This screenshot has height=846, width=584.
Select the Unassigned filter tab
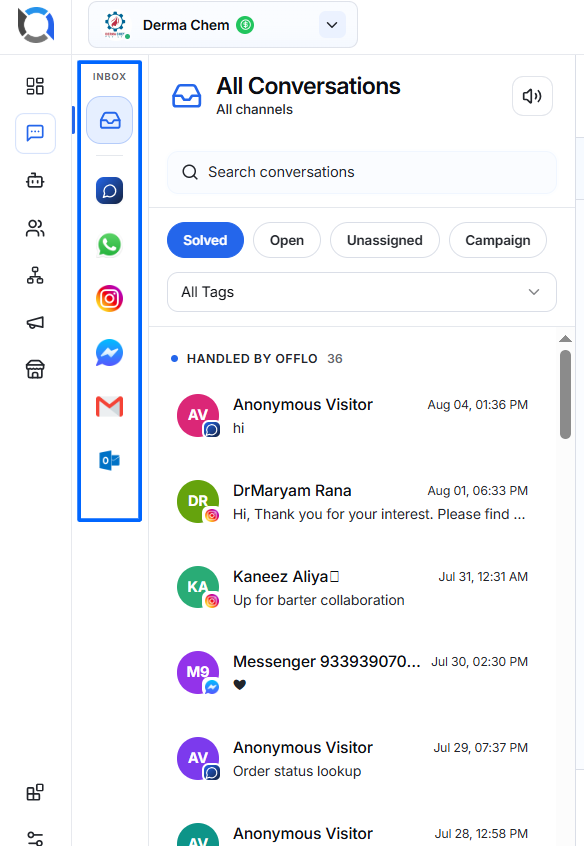click(x=385, y=240)
